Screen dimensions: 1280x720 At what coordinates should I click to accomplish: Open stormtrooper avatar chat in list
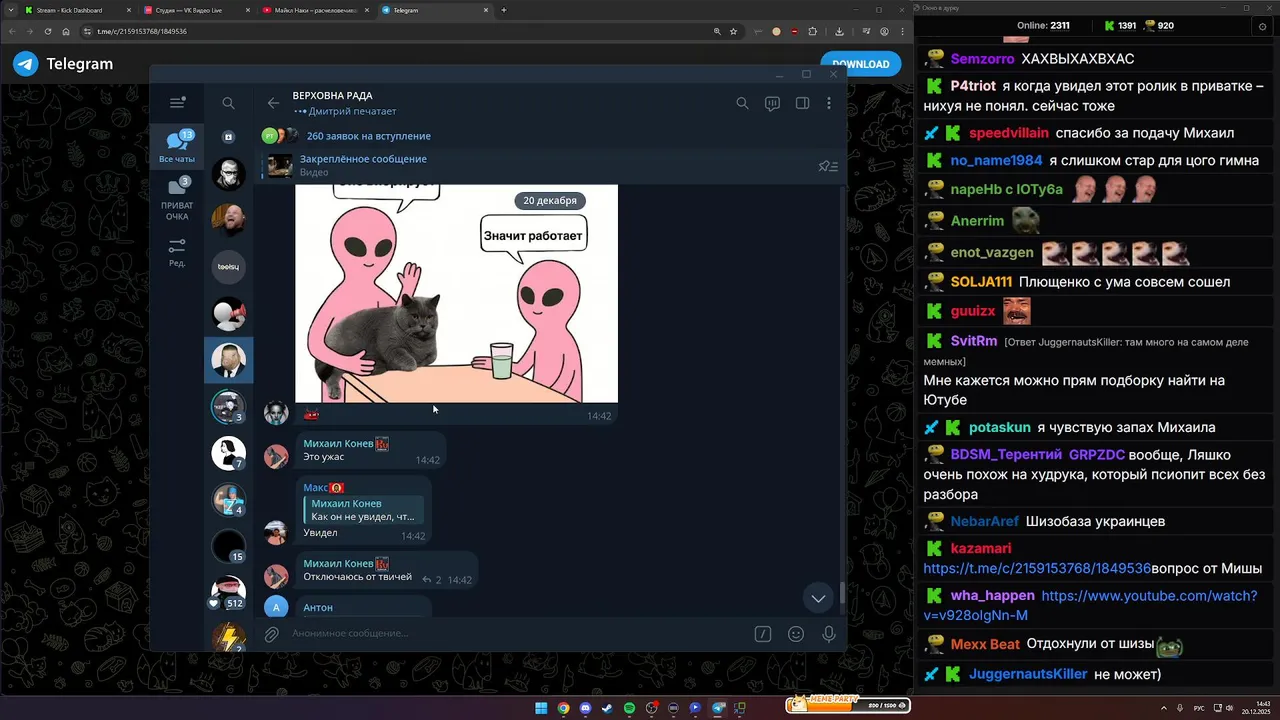(228, 174)
